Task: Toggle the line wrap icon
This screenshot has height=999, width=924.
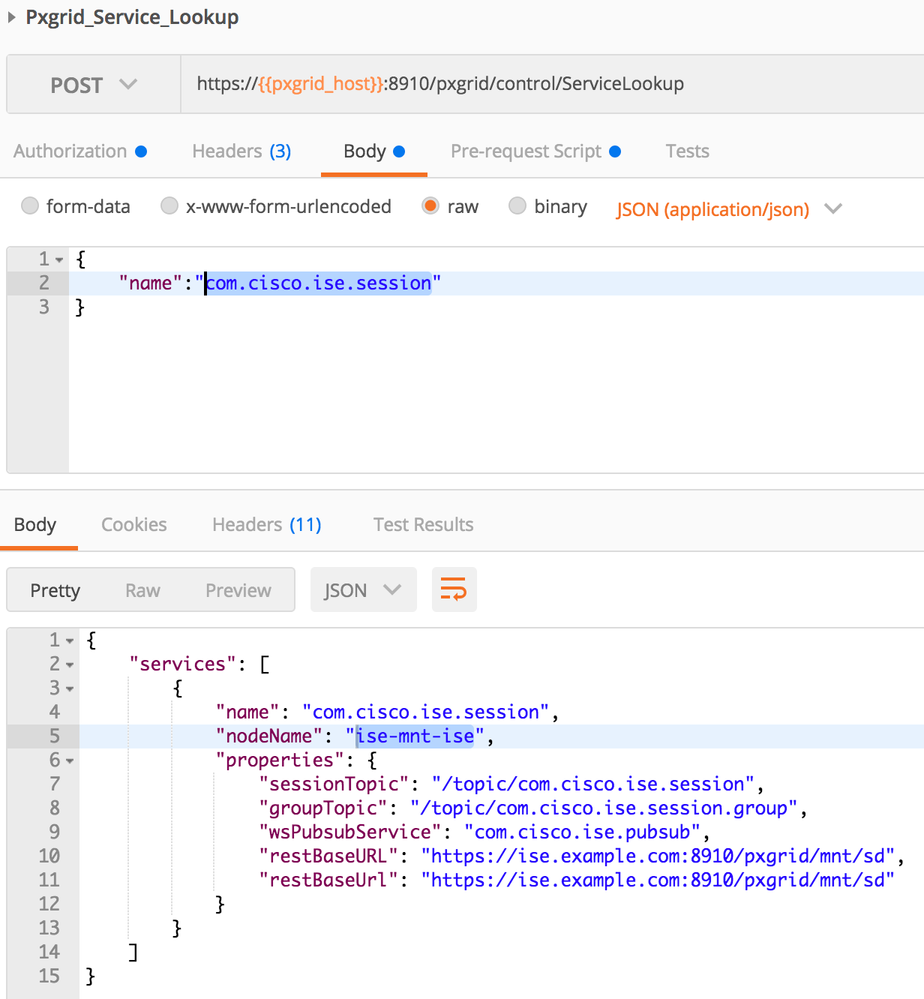Action: [454, 590]
